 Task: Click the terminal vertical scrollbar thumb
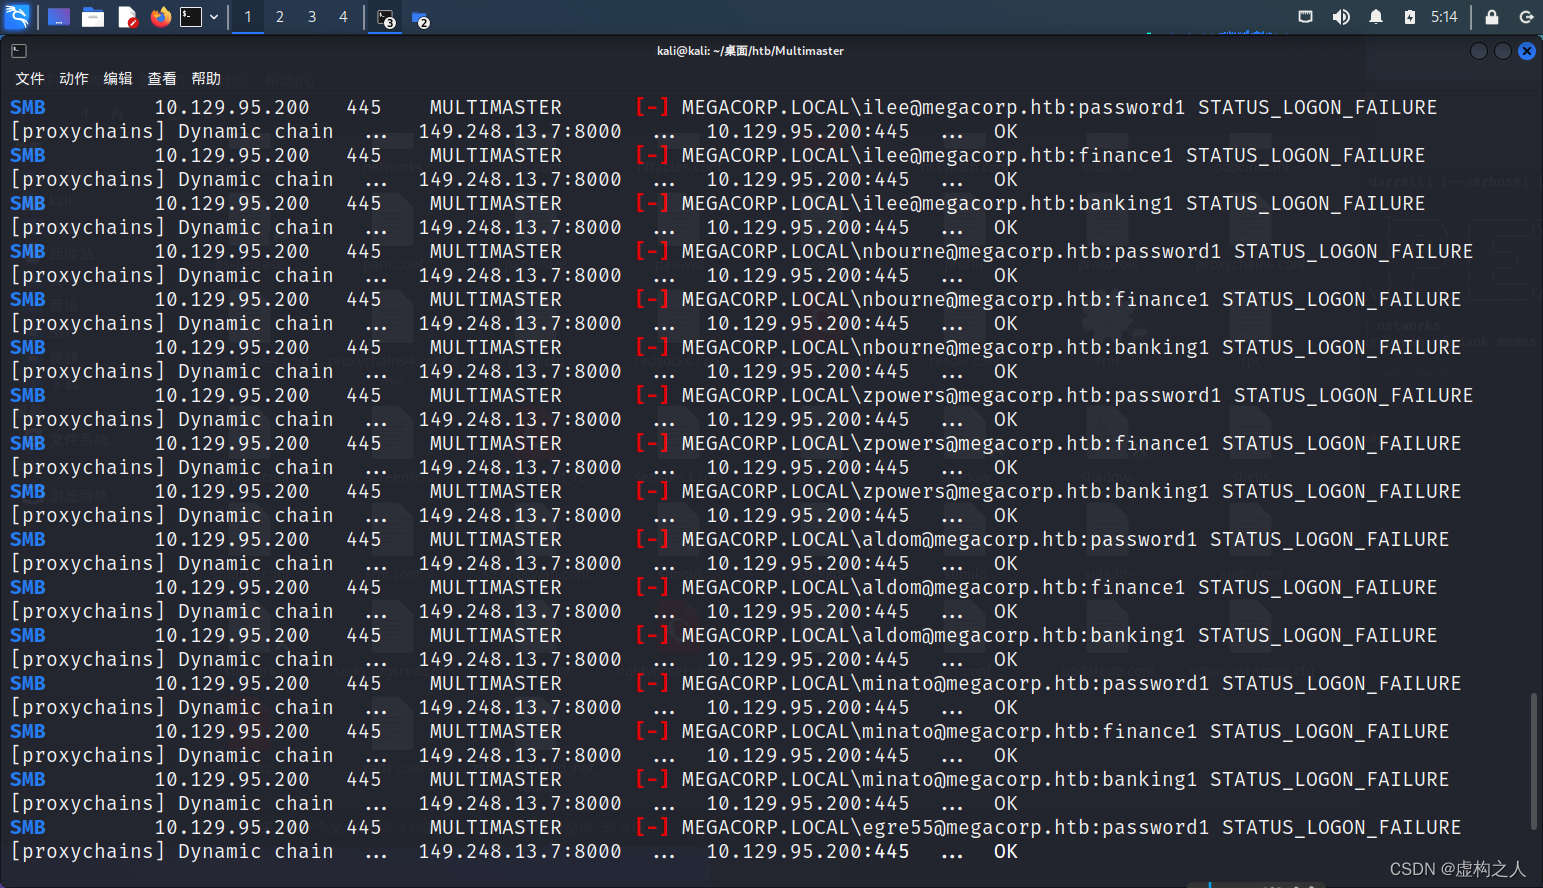click(1534, 760)
